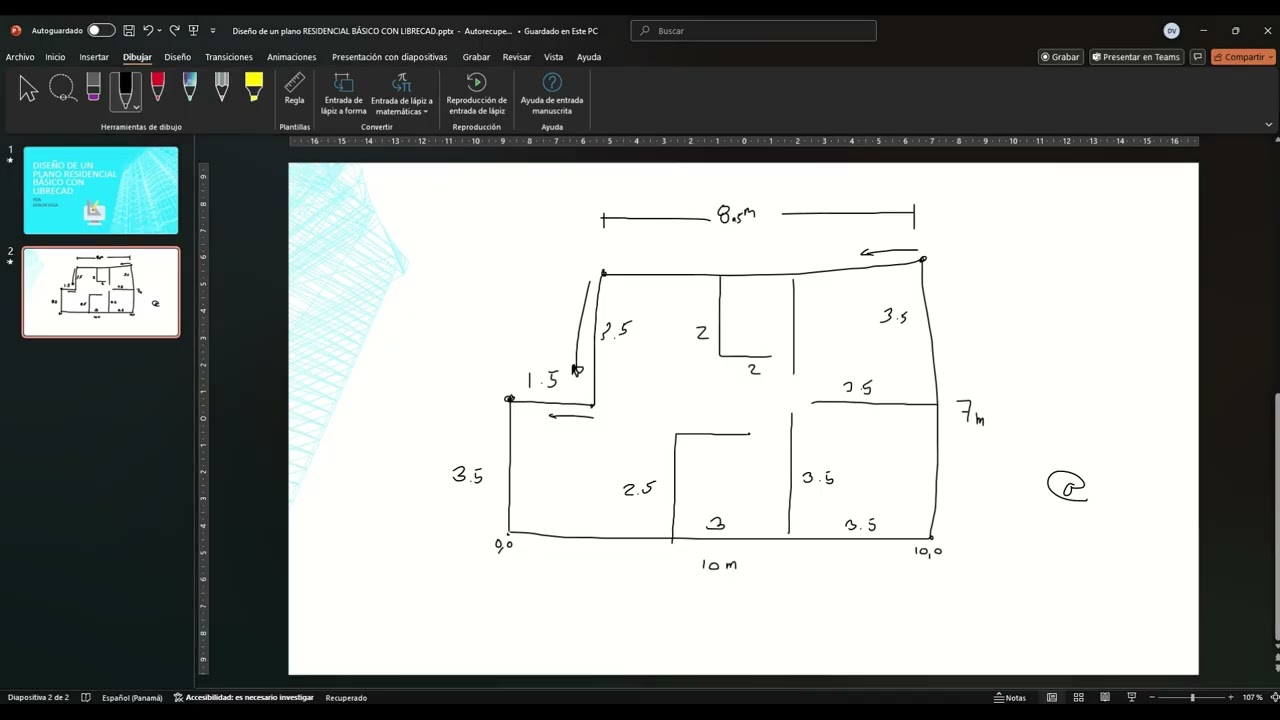This screenshot has width=1280, height=720.
Task: Switch to Normal view
Action: [x=1052, y=697]
